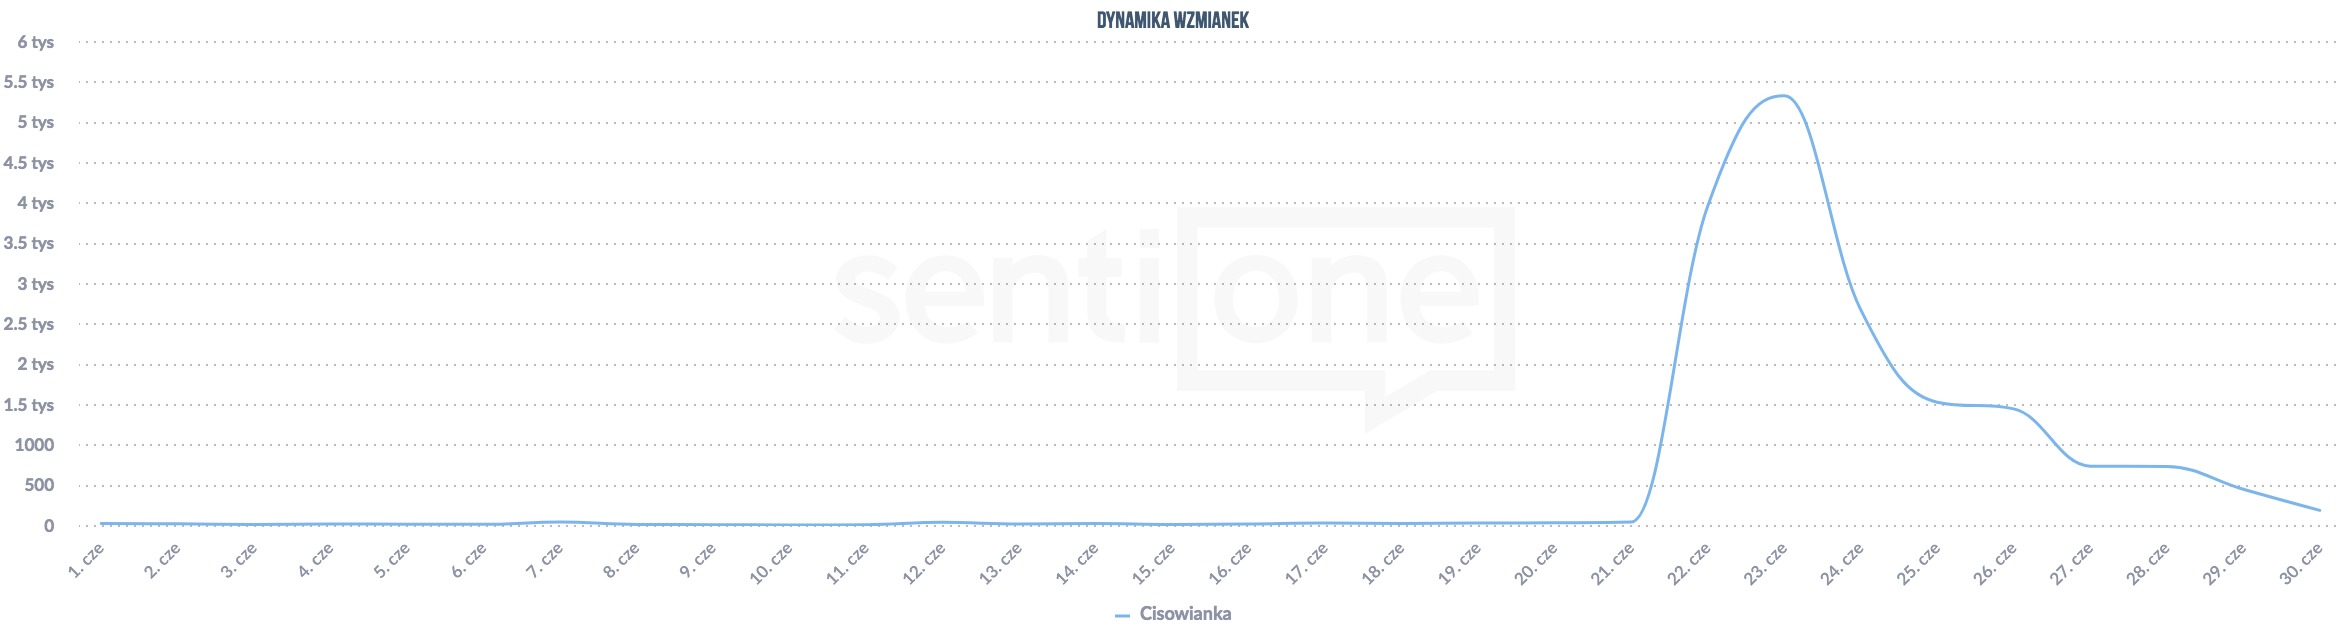Image resolution: width=2346 pixels, height=640 pixels.
Task: Click the 1000 y-axis label
Action: [x=34, y=445]
